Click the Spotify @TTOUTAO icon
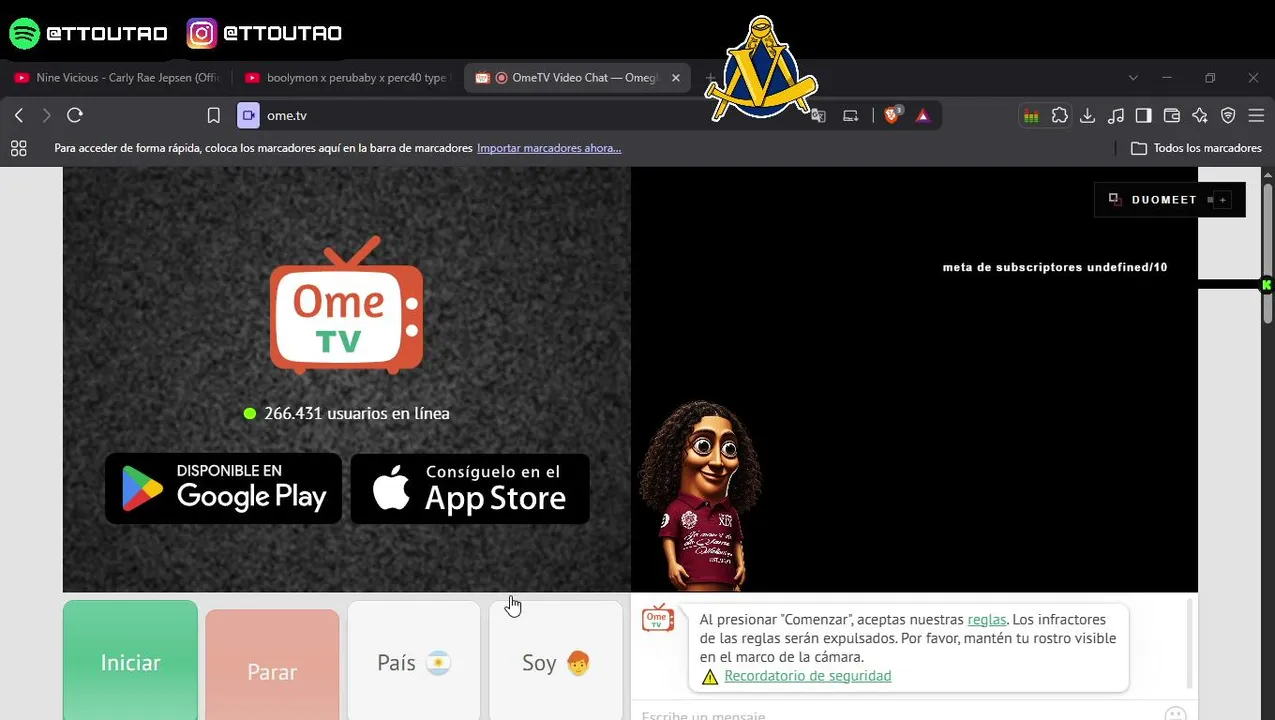1275x720 pixels. pos(24,33)
